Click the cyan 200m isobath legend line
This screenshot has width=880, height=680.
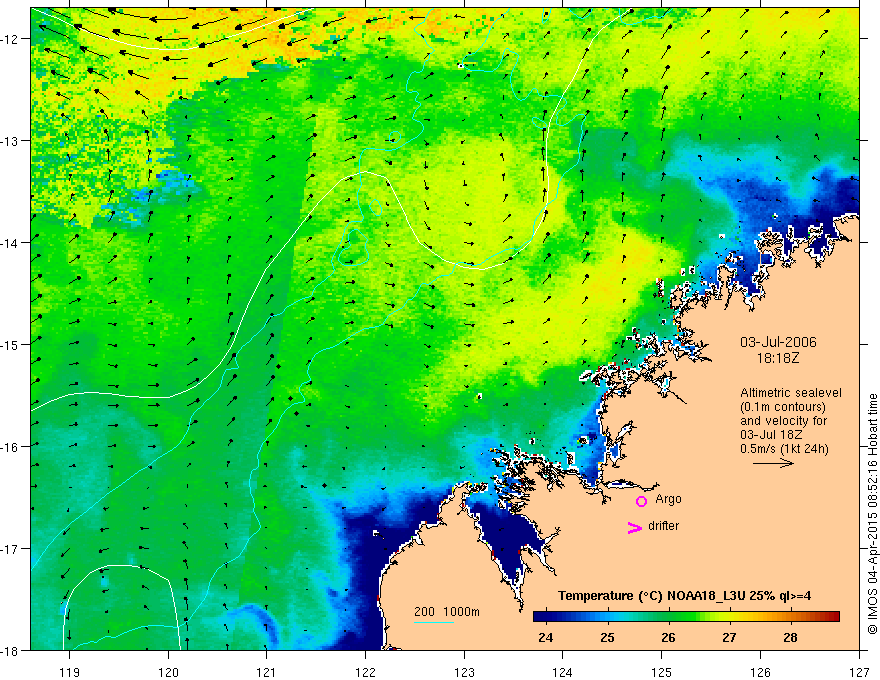tap(433, 622)
